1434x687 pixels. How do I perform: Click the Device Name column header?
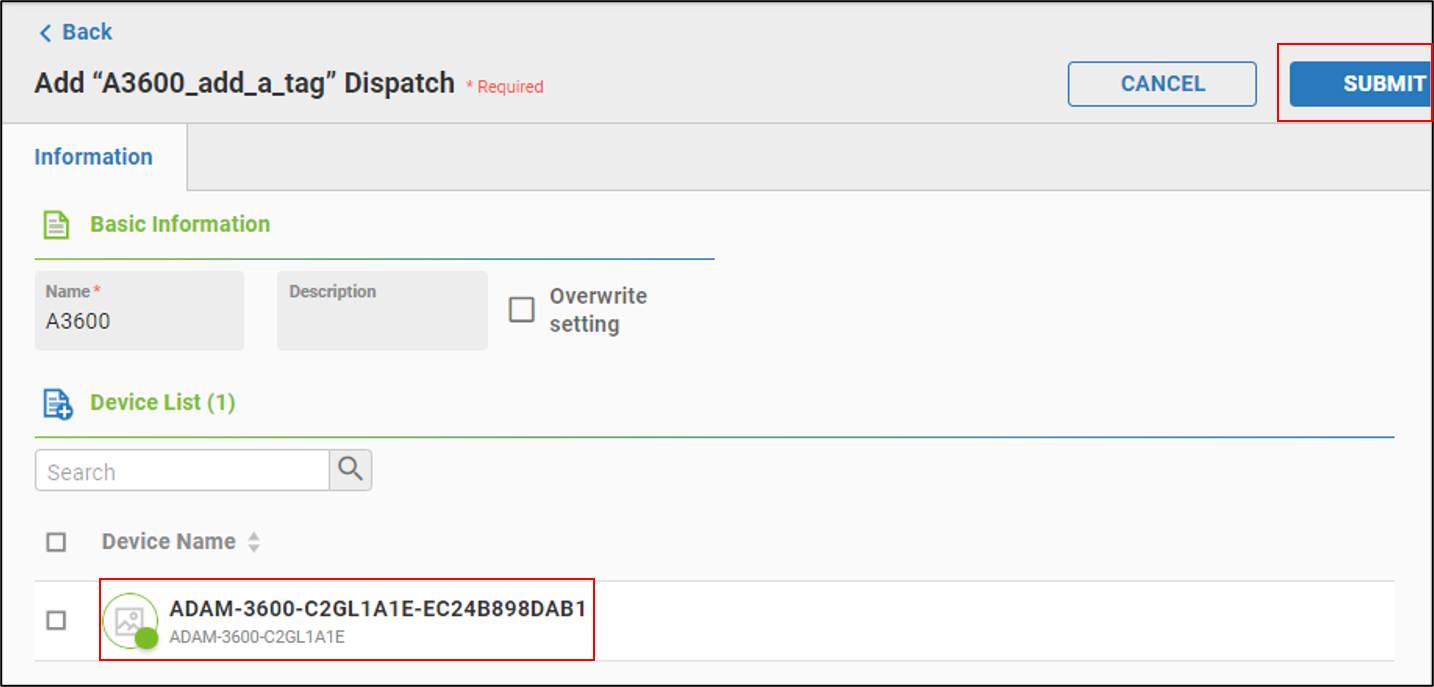[168, 542]
